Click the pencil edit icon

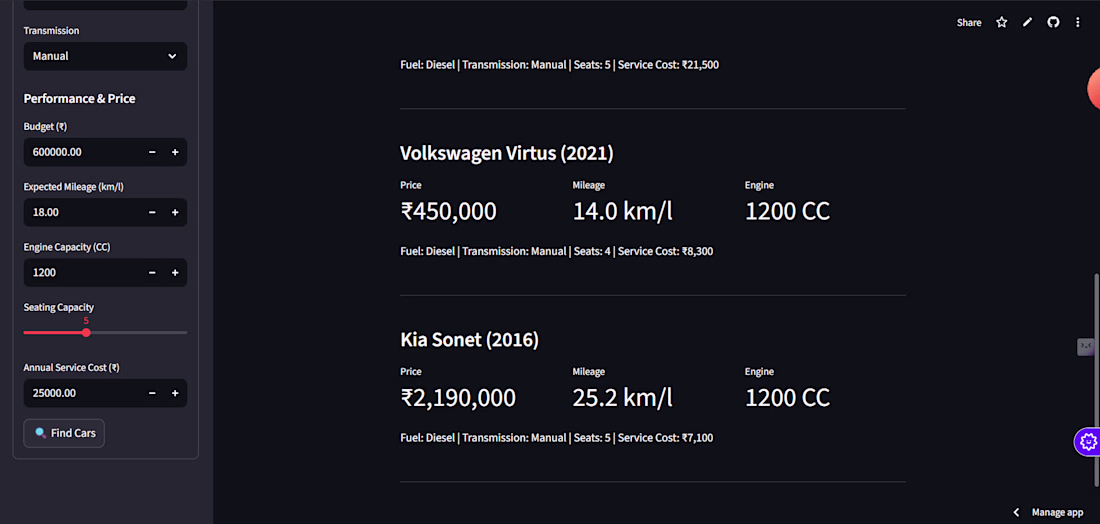pos(1027,22)
